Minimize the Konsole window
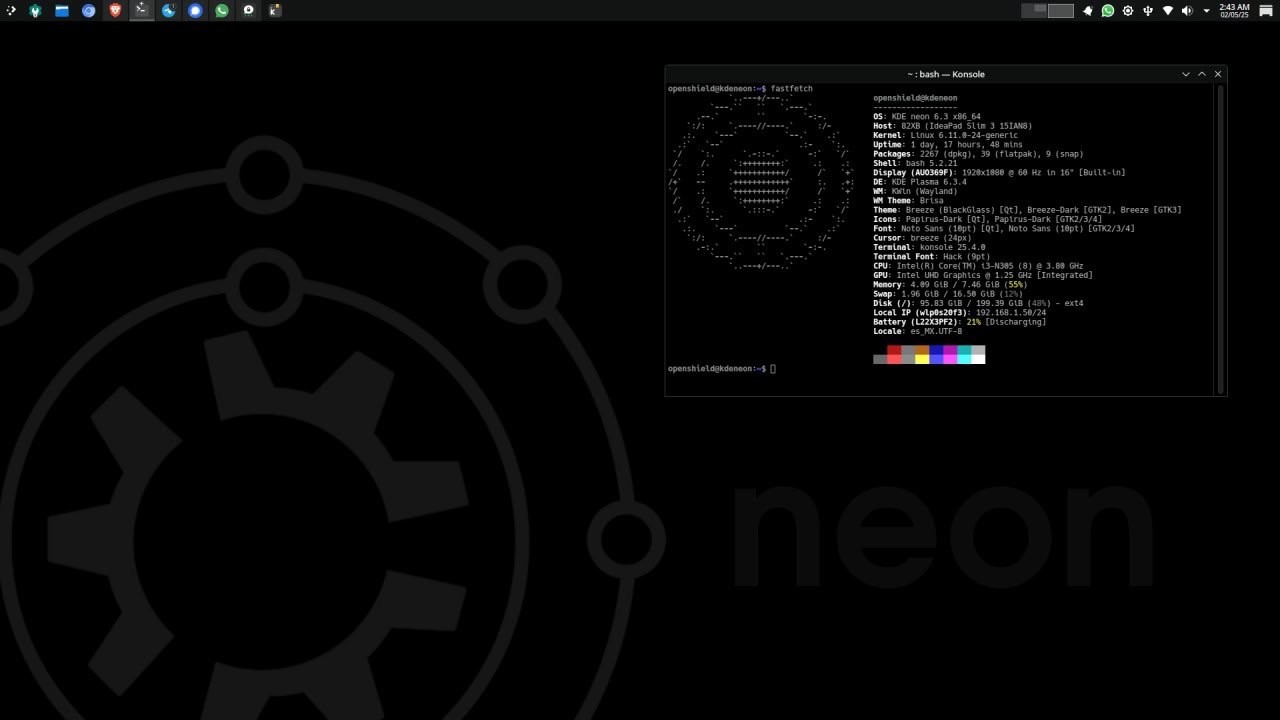The image size is (1280, 720). point(1186,74)
